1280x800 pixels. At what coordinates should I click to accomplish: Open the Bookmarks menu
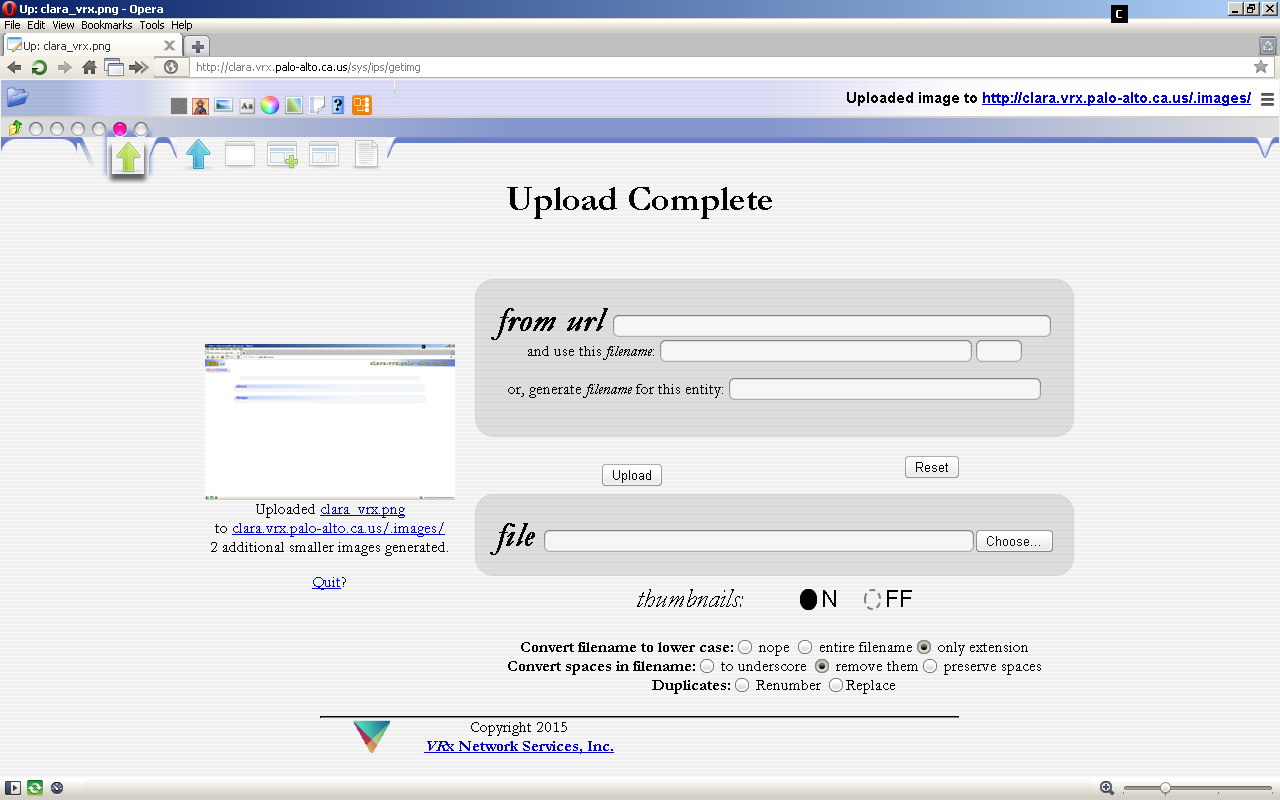(x=106, y=25)
